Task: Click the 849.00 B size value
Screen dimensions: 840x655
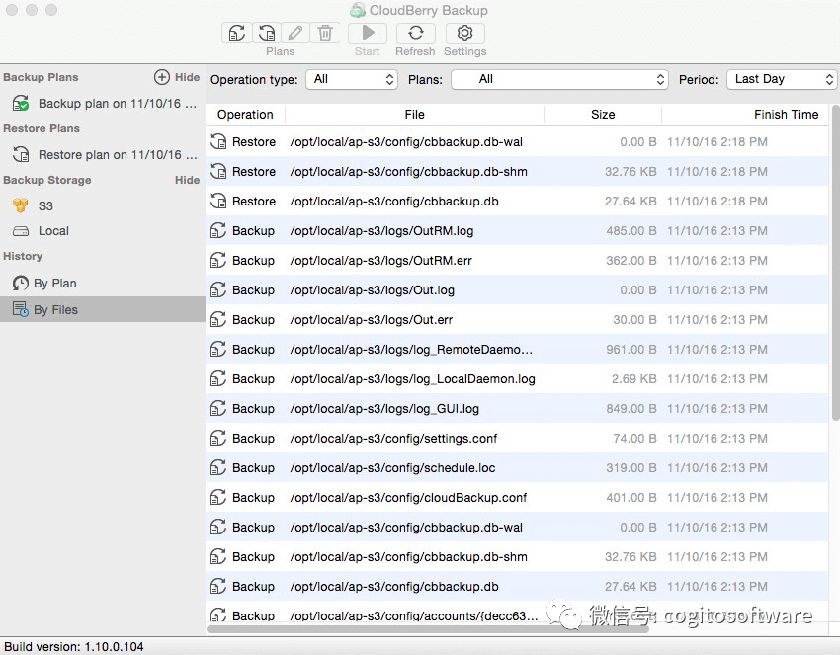Action: coord(631,409)
